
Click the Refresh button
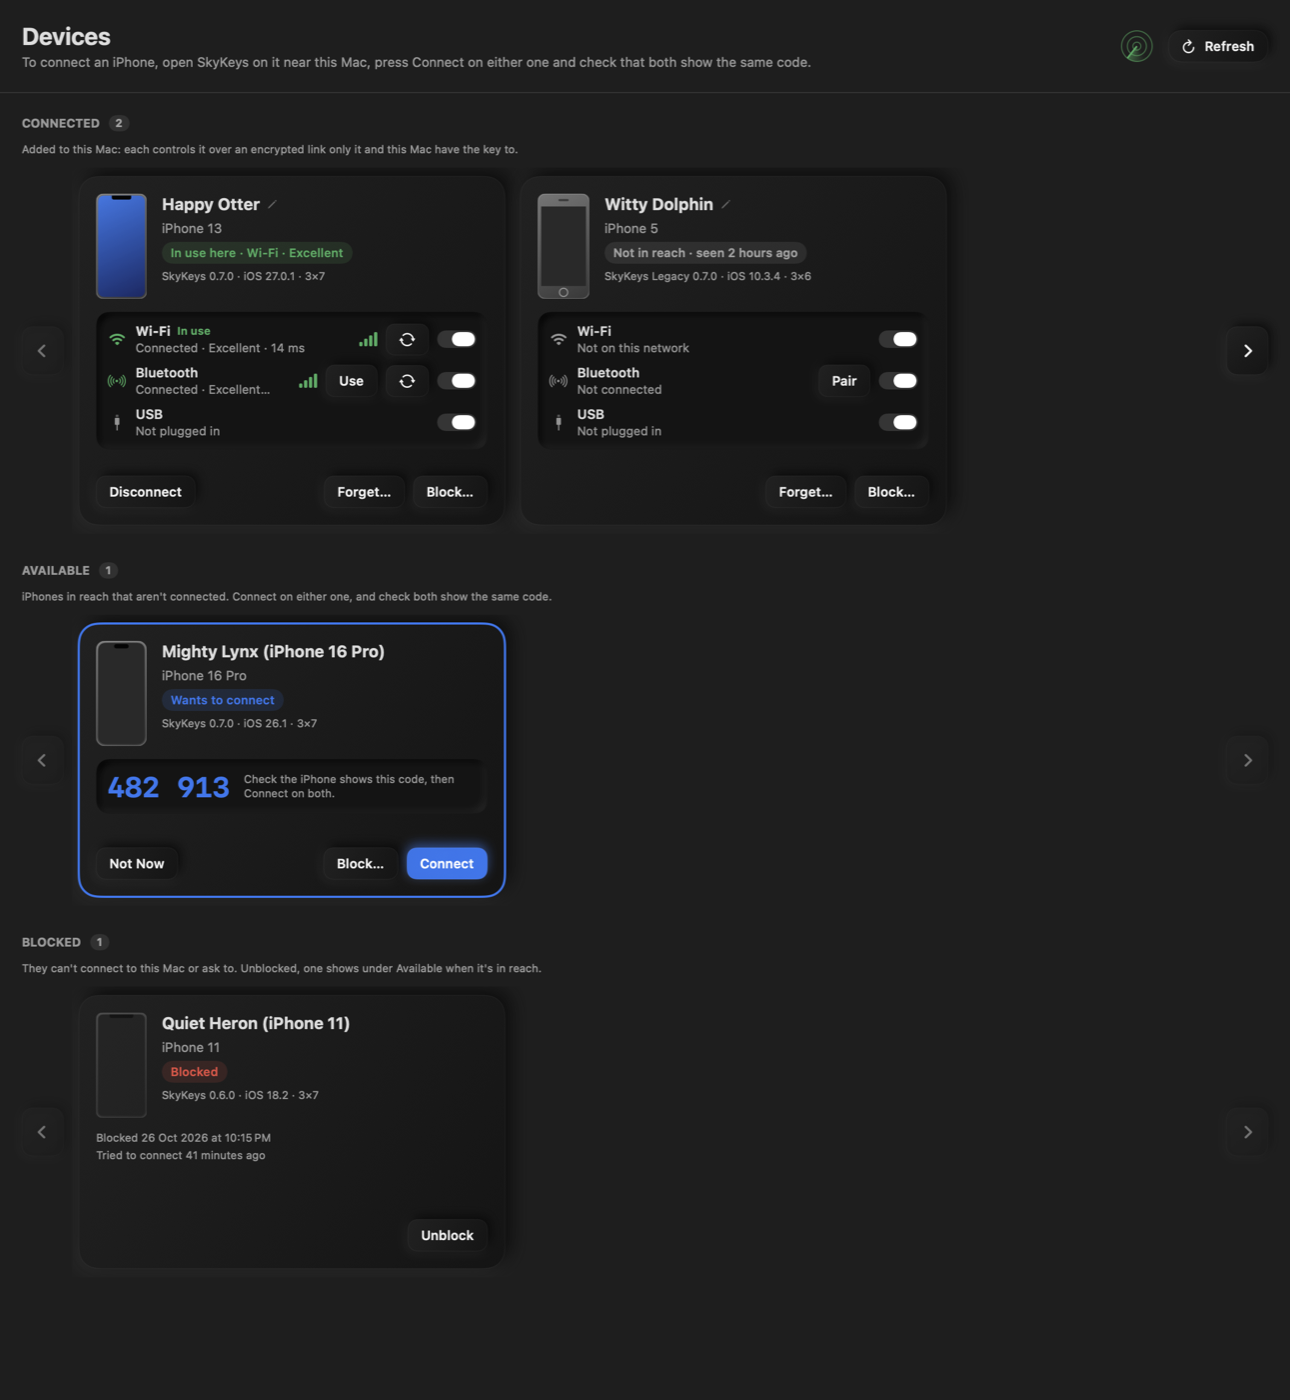tap(1218, 47)
